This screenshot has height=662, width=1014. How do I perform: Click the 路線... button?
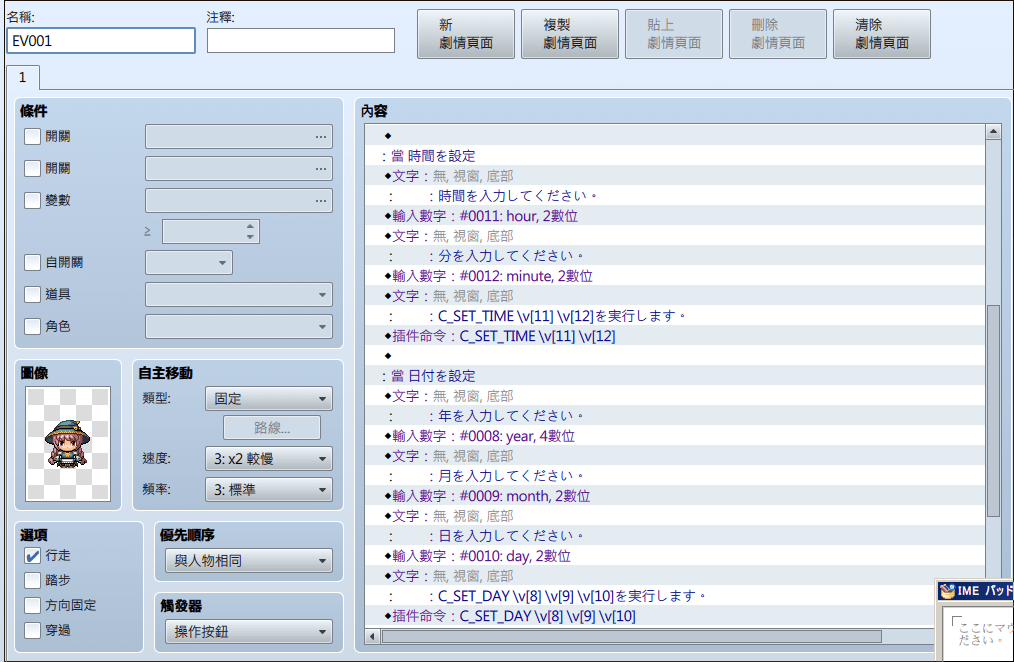[x=272, y=428]
